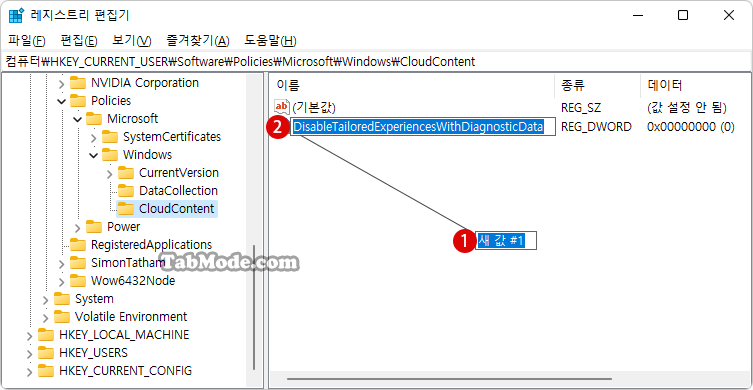Click the registry path address bar
The height and width of the screenshot is (390, 753).
[x=376, y=61]
